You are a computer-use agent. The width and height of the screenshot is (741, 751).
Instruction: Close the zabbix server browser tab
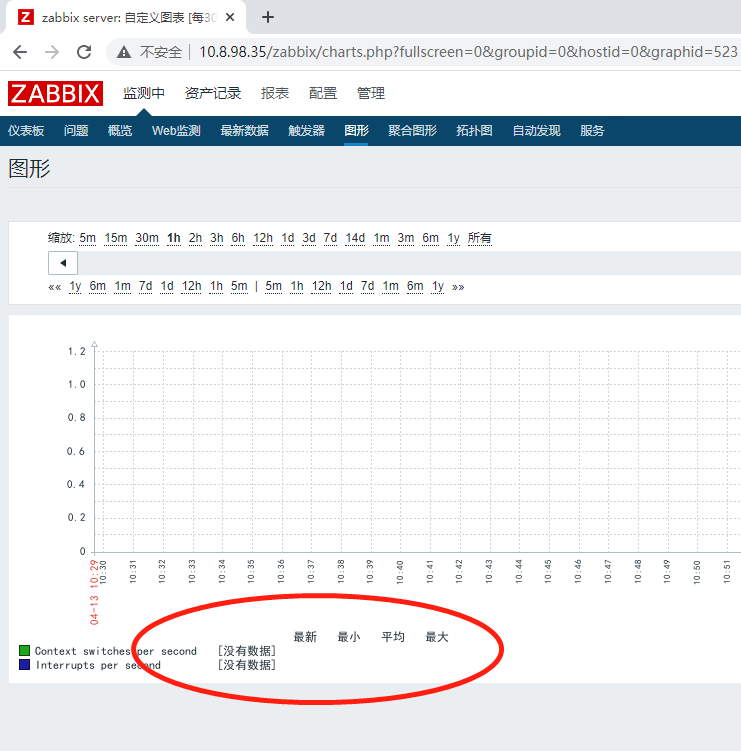(230, 18)
